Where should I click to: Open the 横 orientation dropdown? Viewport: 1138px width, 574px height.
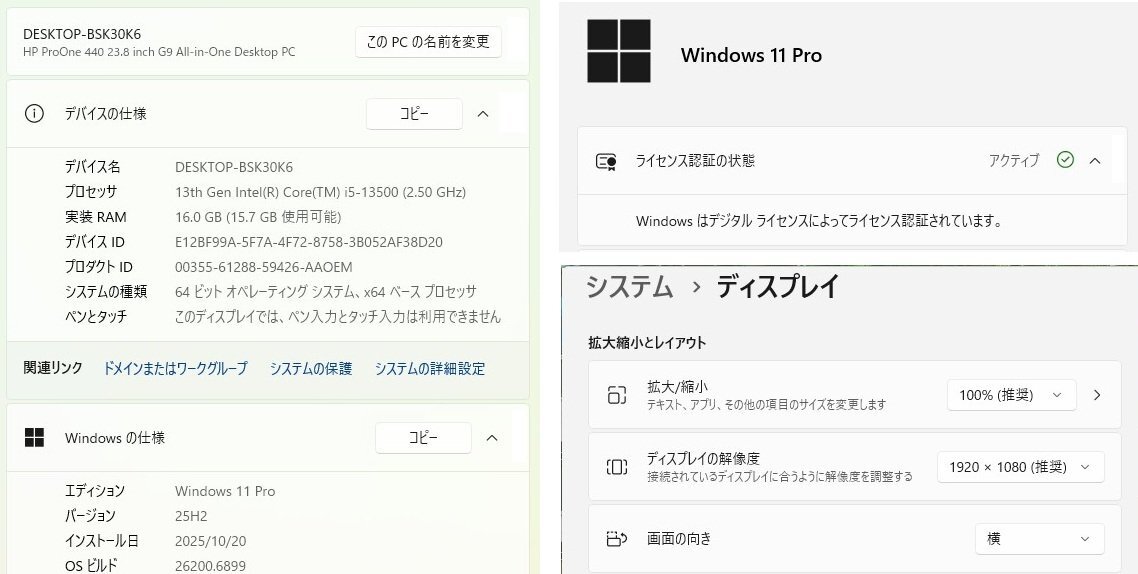[x=1039, y=538]
